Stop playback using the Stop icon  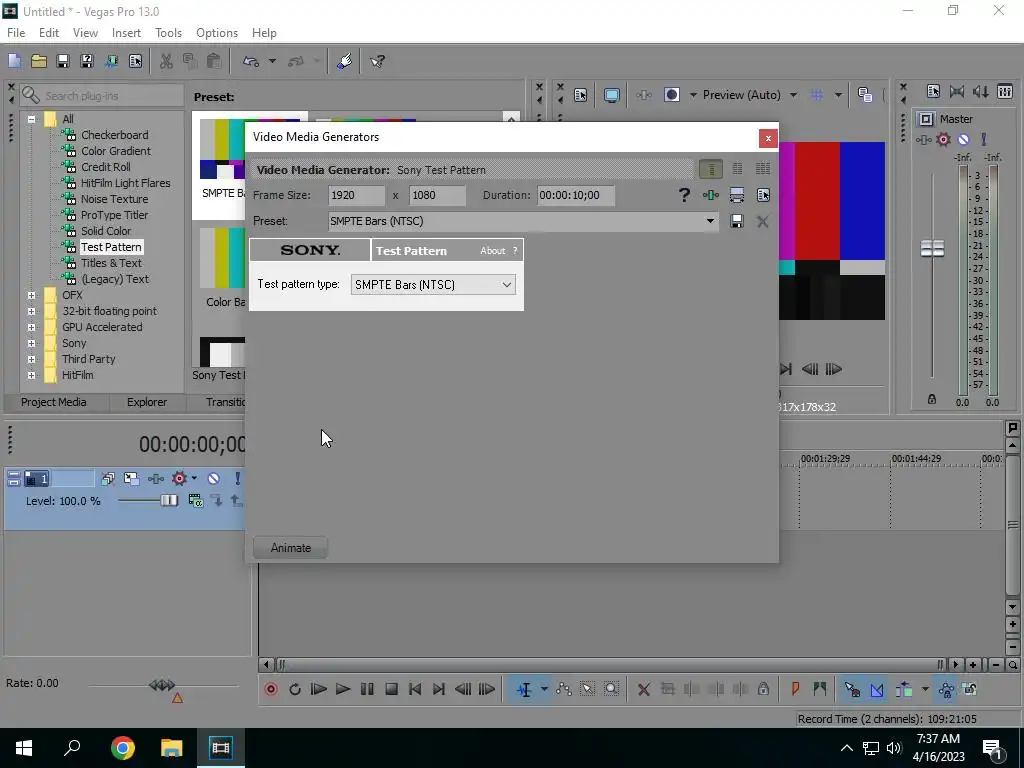(391, 689)
